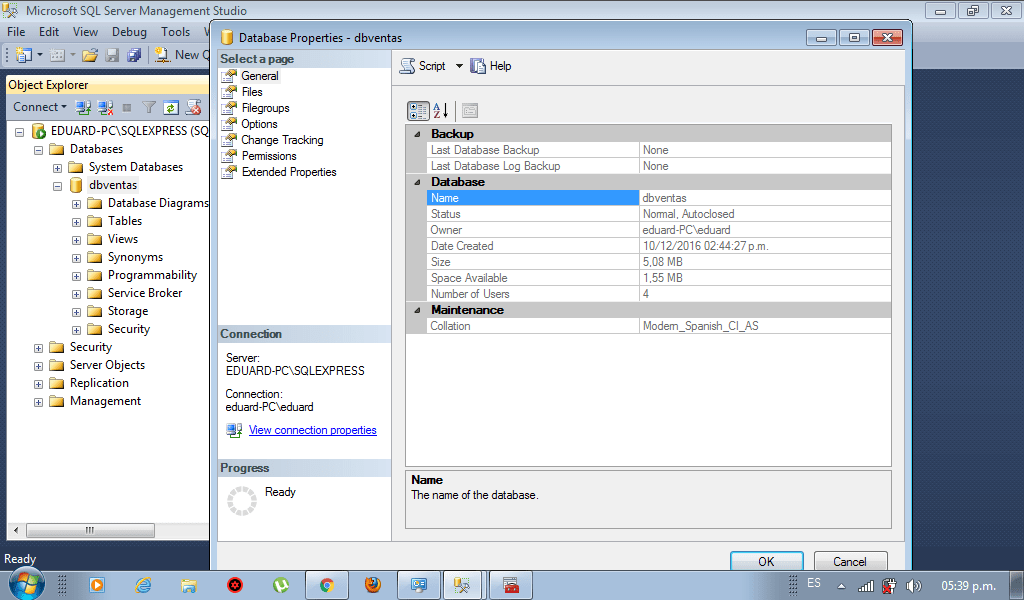The image size is (1024, 600).
Task: Select the Files page
Action: coord(252,92)
